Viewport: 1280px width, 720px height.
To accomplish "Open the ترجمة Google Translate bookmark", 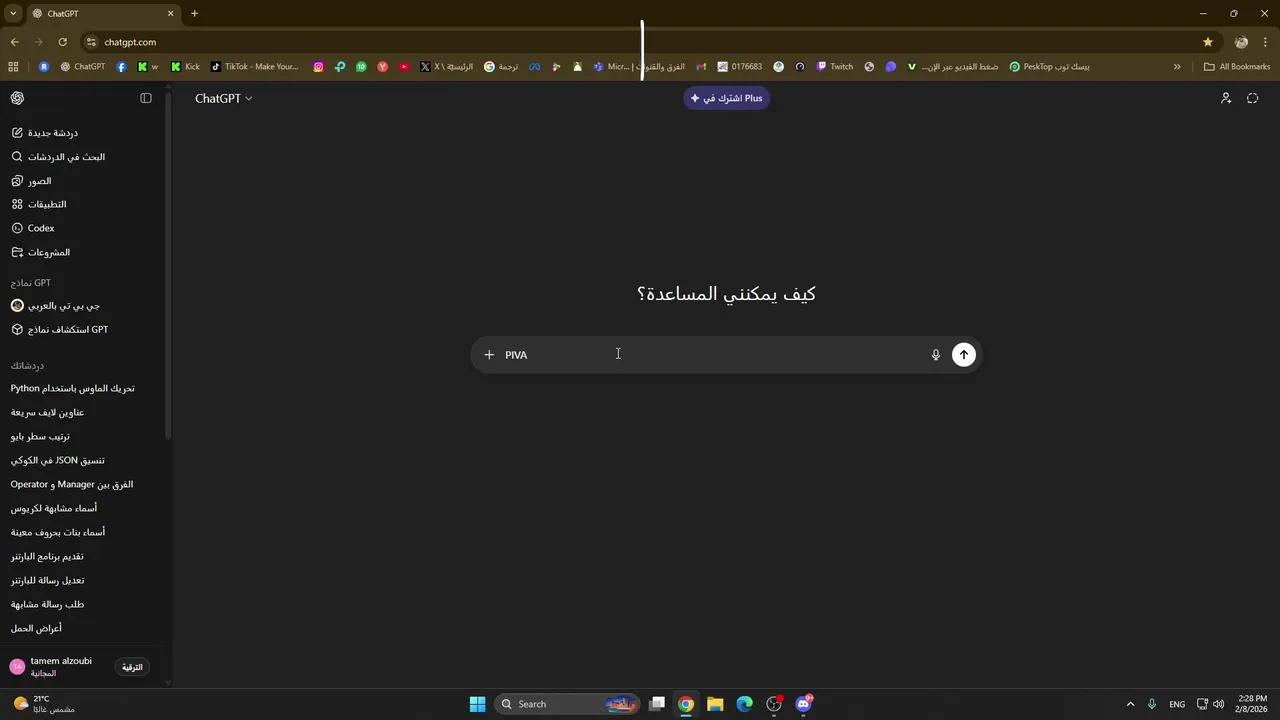I will pos(501,67).
